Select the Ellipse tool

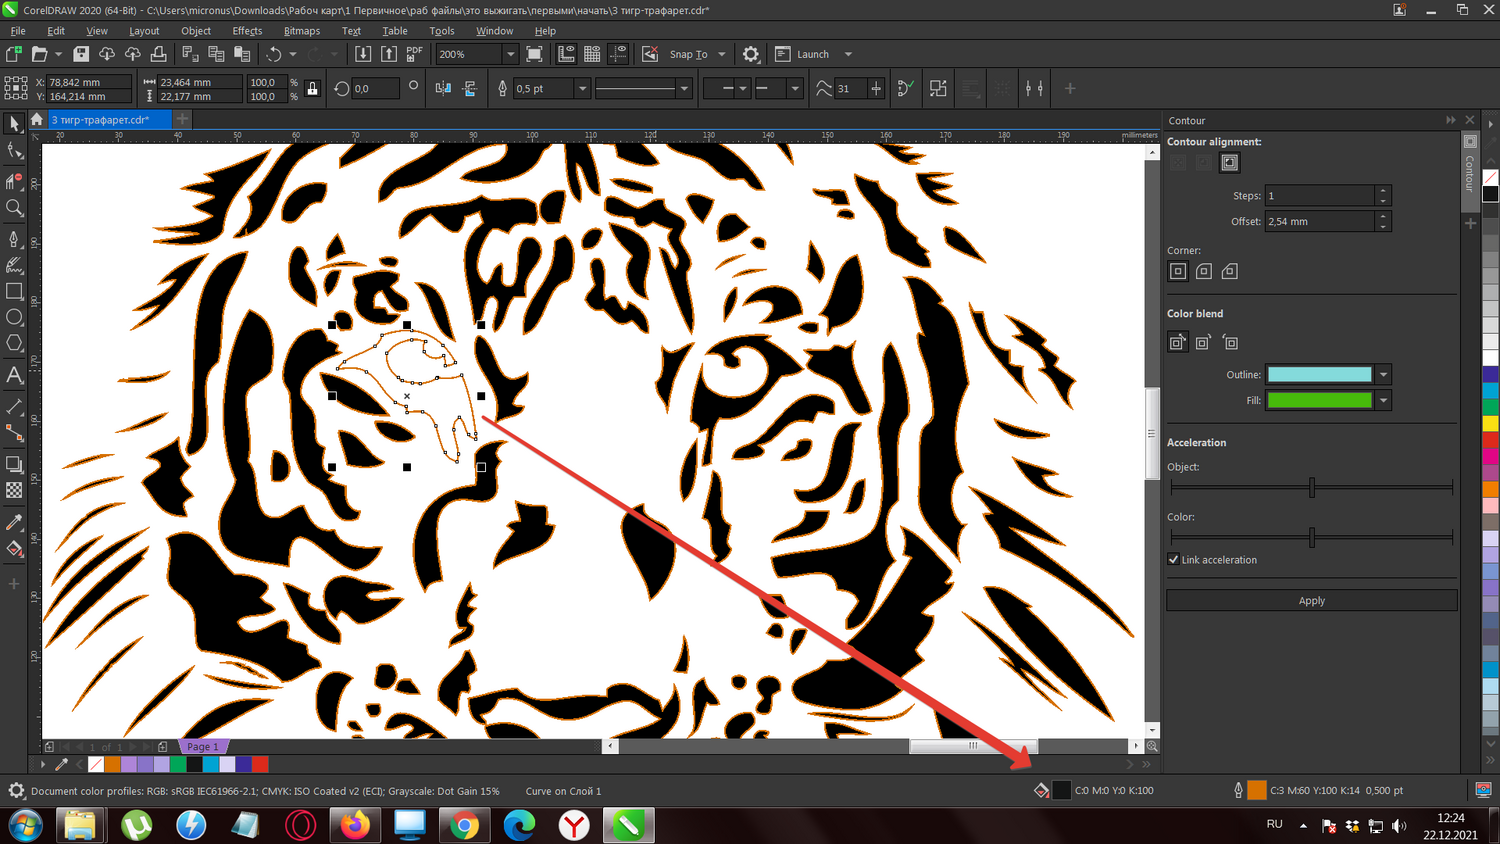tap(14, 317)
